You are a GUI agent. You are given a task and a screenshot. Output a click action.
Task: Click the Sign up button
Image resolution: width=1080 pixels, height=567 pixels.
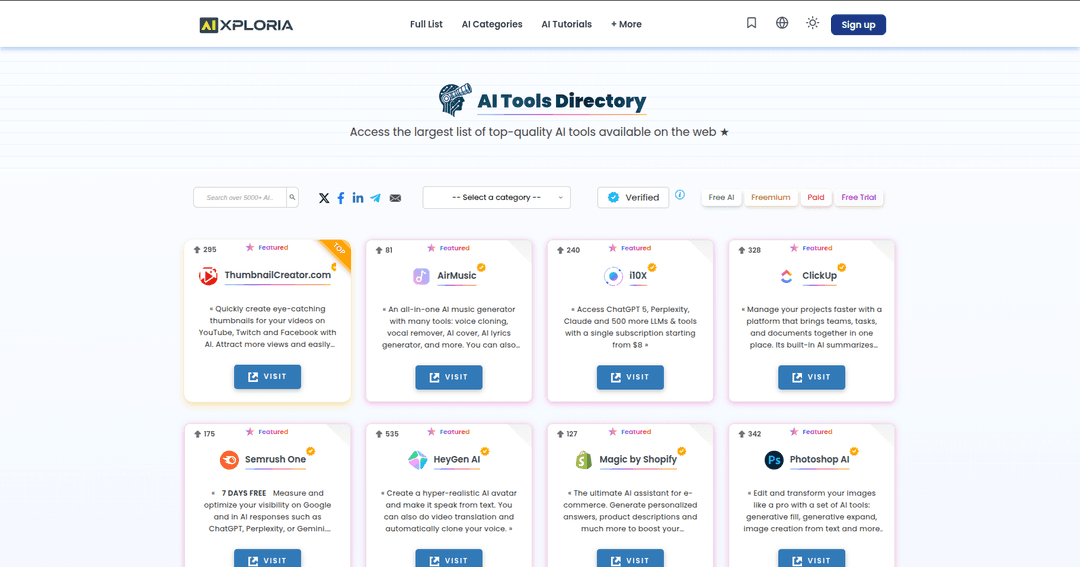[x=858, y=25]
